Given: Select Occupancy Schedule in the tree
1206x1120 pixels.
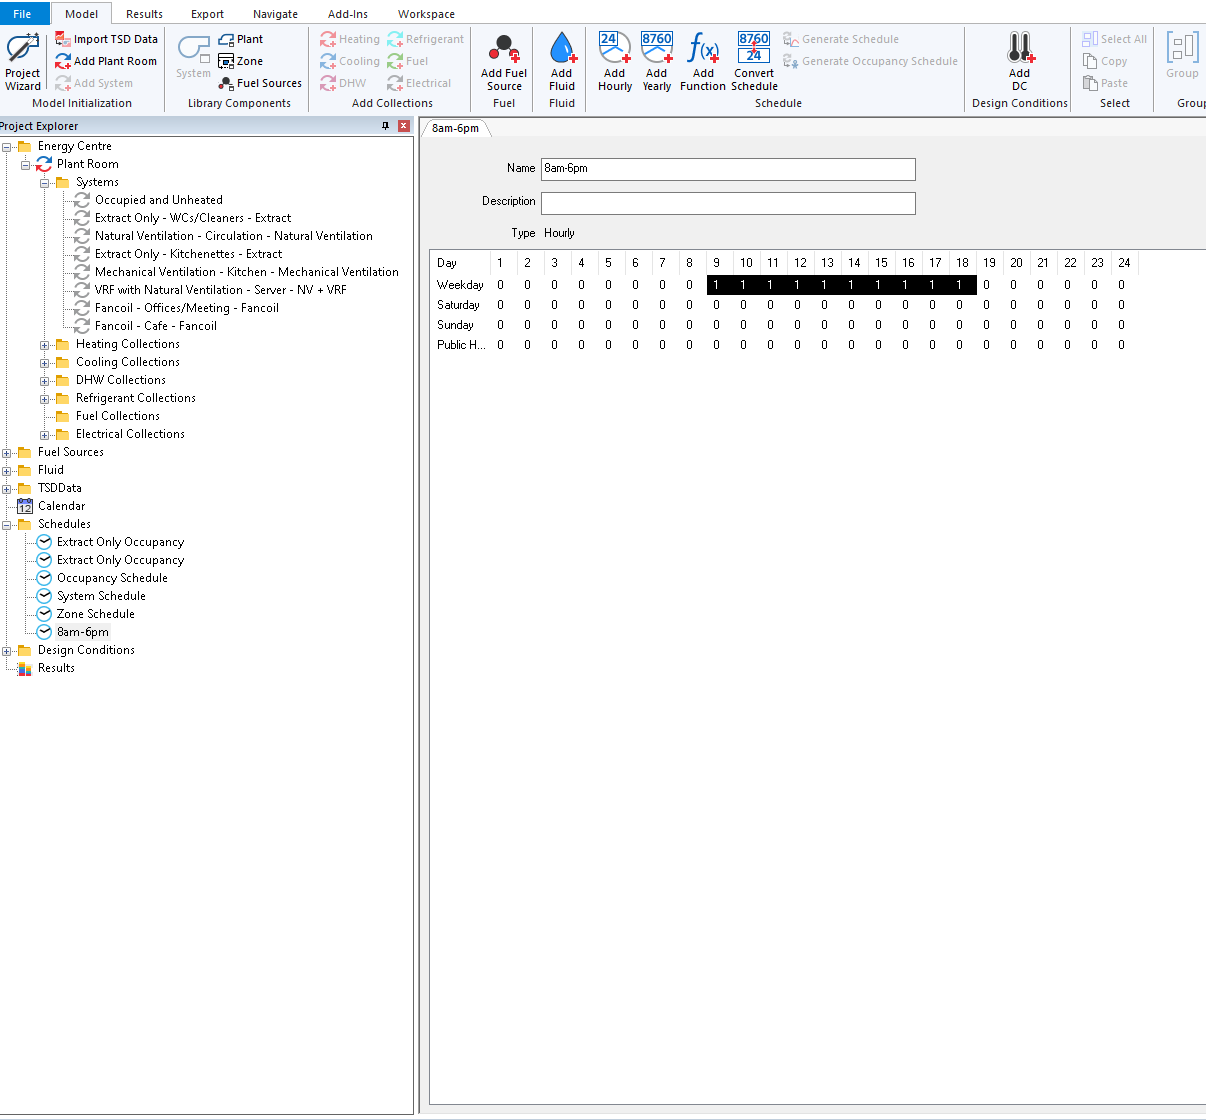Looking at the screenshot, I should 112,578.
